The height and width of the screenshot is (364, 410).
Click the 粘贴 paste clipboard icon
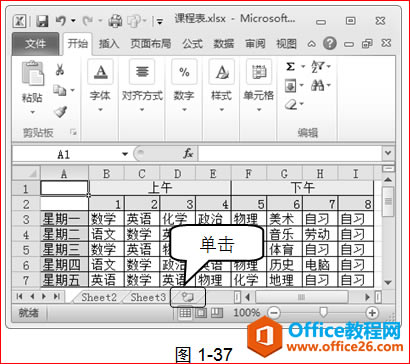click(33, 73)
